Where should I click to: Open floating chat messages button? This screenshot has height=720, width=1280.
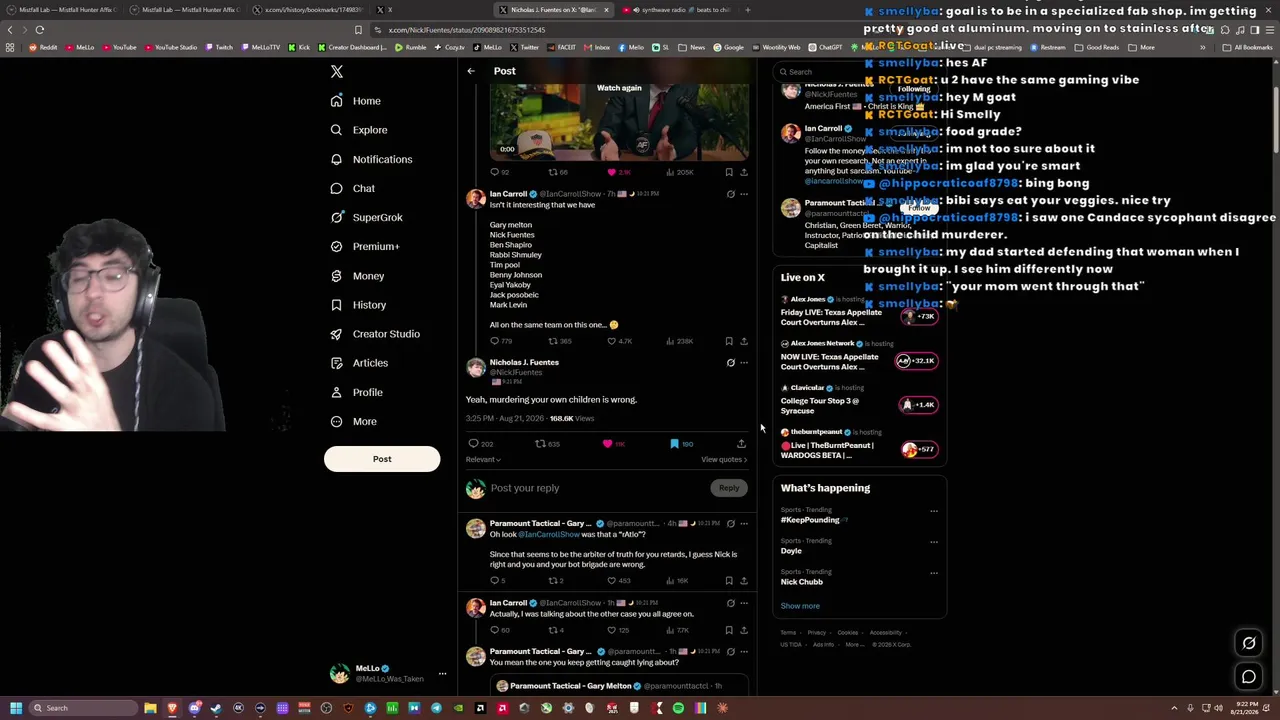pyautogui.click(x=1249, y=677)
